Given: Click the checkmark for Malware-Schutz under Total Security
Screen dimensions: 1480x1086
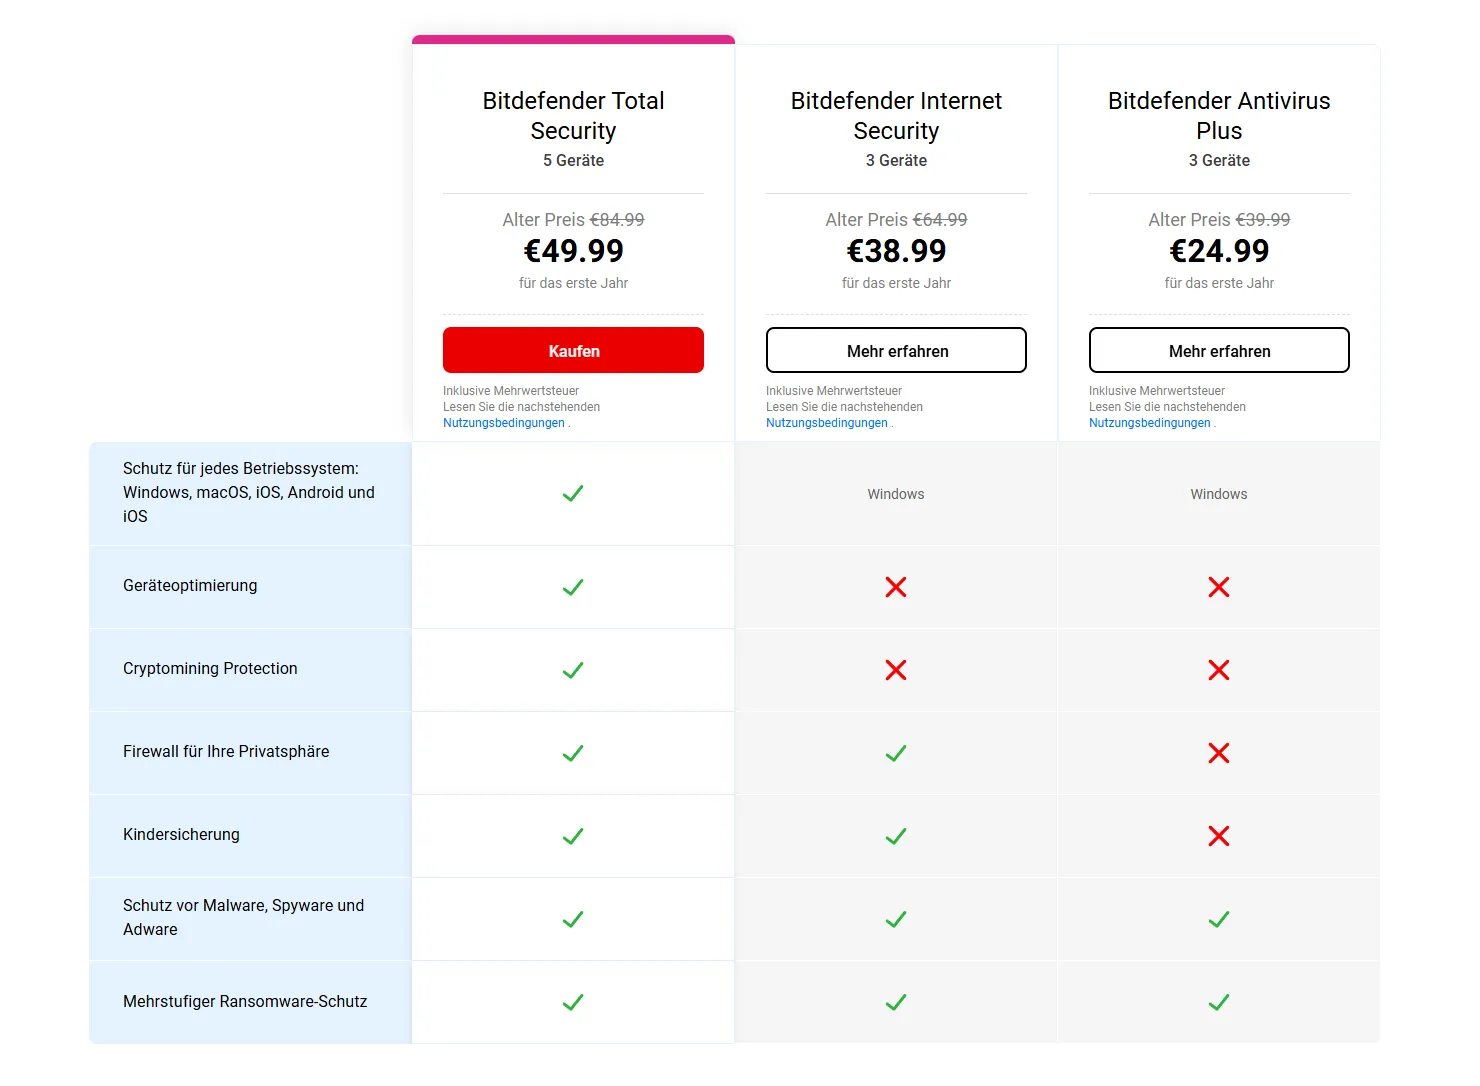Looking at the screenshot, I should pyautogui.click(x=573, y=919).
